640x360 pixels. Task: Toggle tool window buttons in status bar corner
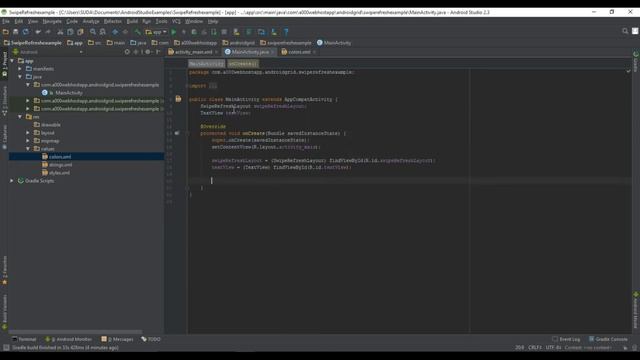[x=6, y=348]
